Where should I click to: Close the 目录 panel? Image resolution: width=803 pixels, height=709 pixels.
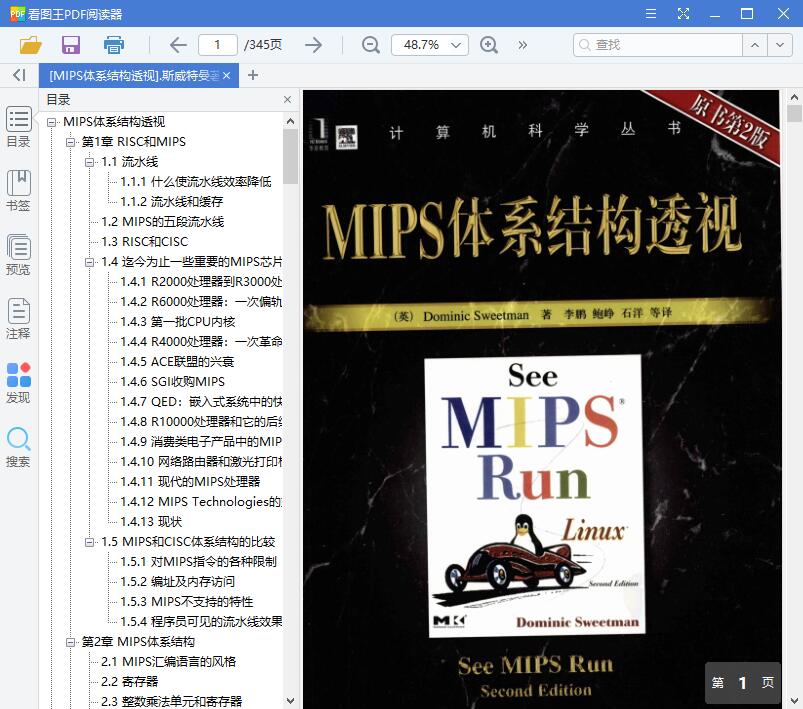287,99
